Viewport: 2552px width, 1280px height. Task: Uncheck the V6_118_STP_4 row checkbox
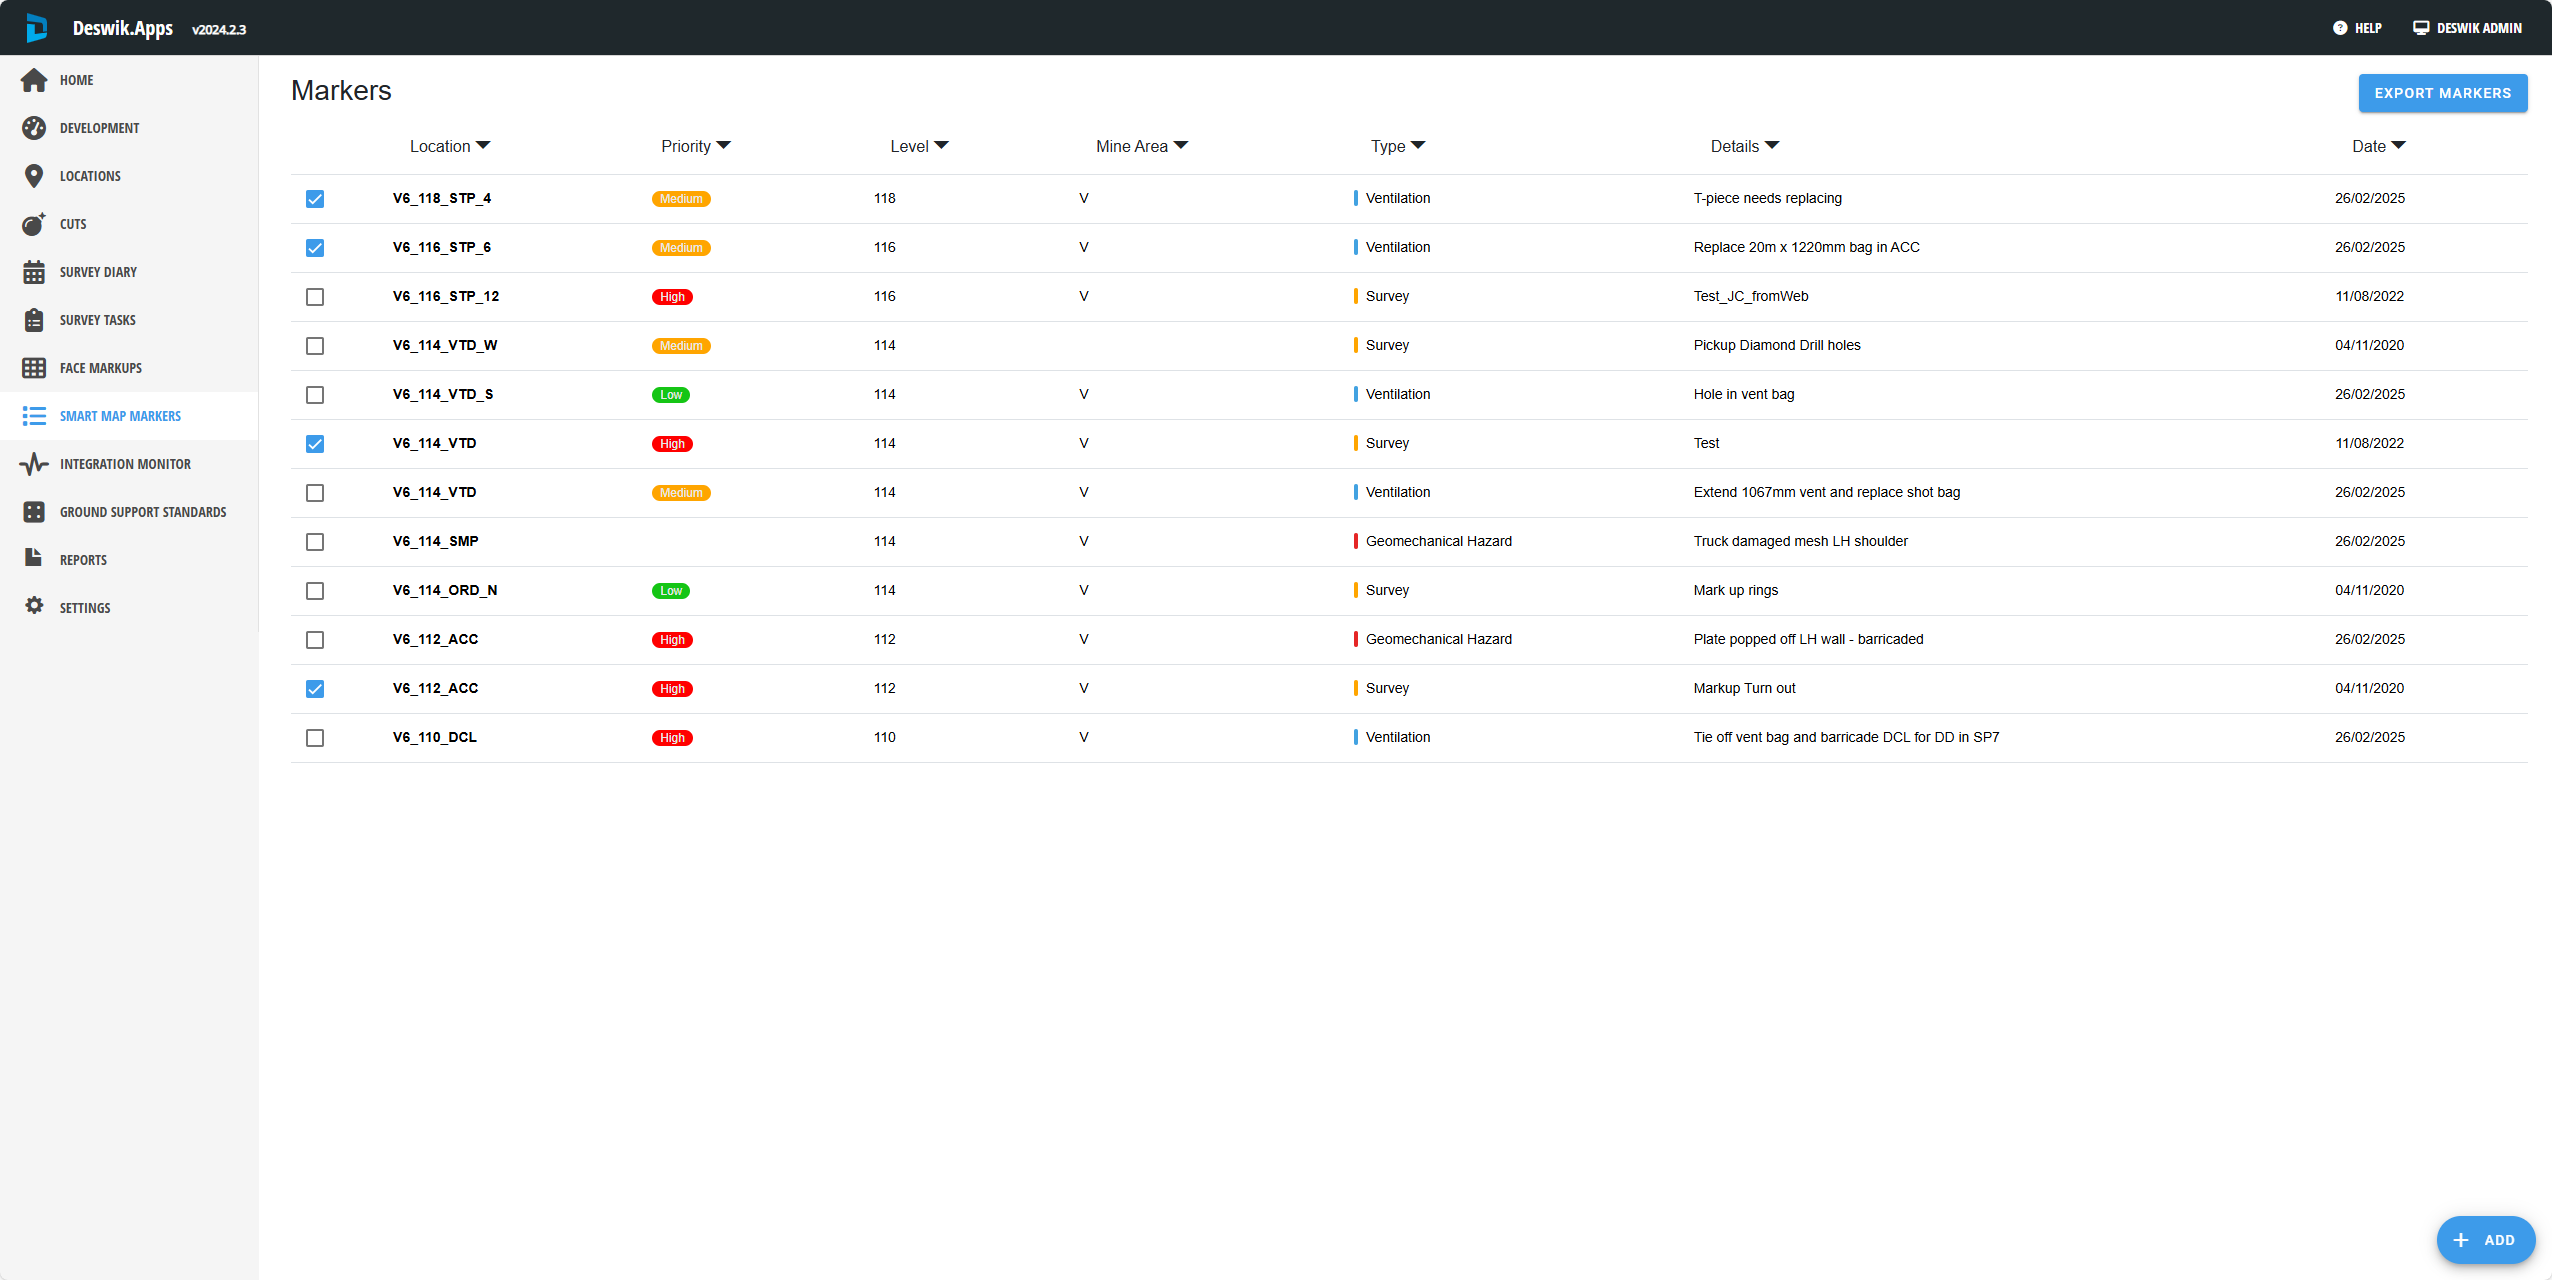point(315,199)
